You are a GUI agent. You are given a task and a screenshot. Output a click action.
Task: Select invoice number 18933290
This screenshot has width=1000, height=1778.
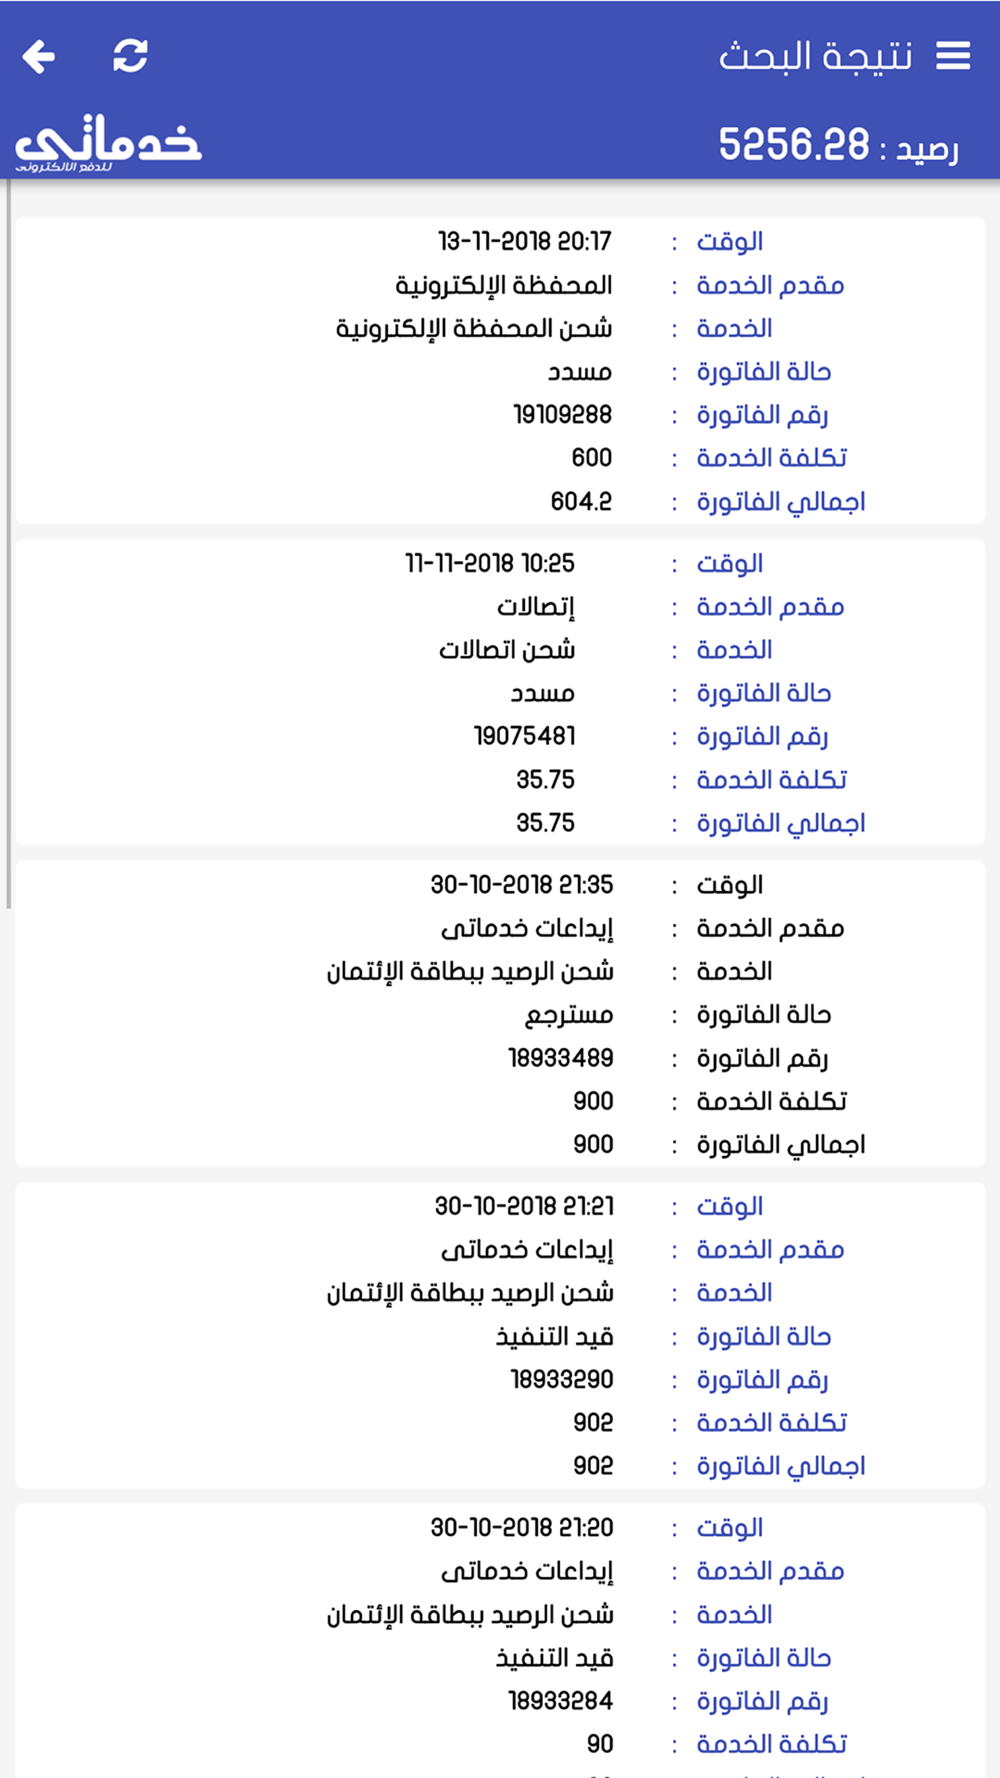click(x=562, y=1380)
